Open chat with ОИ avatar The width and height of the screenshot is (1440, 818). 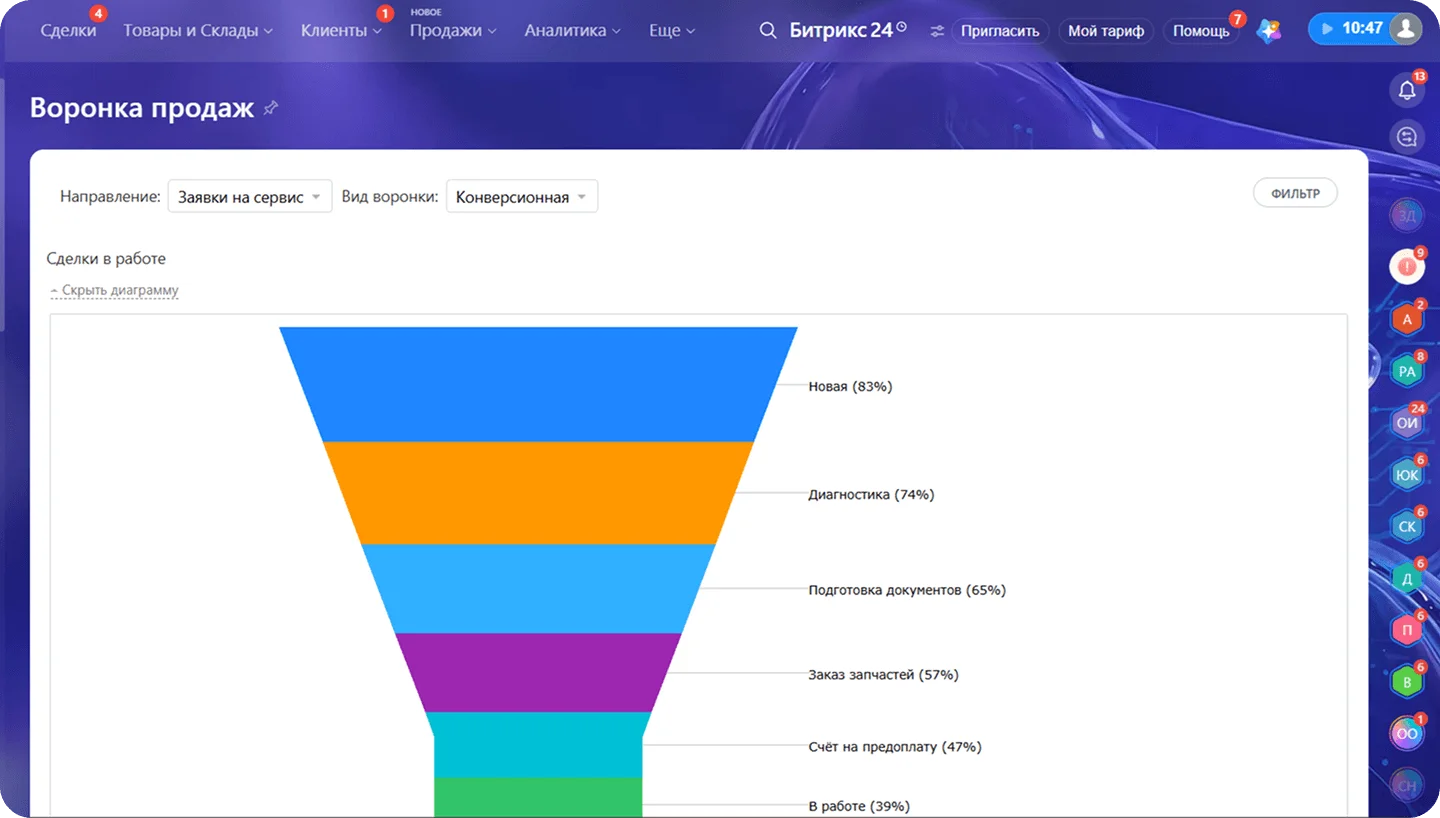click(1407, 423)
